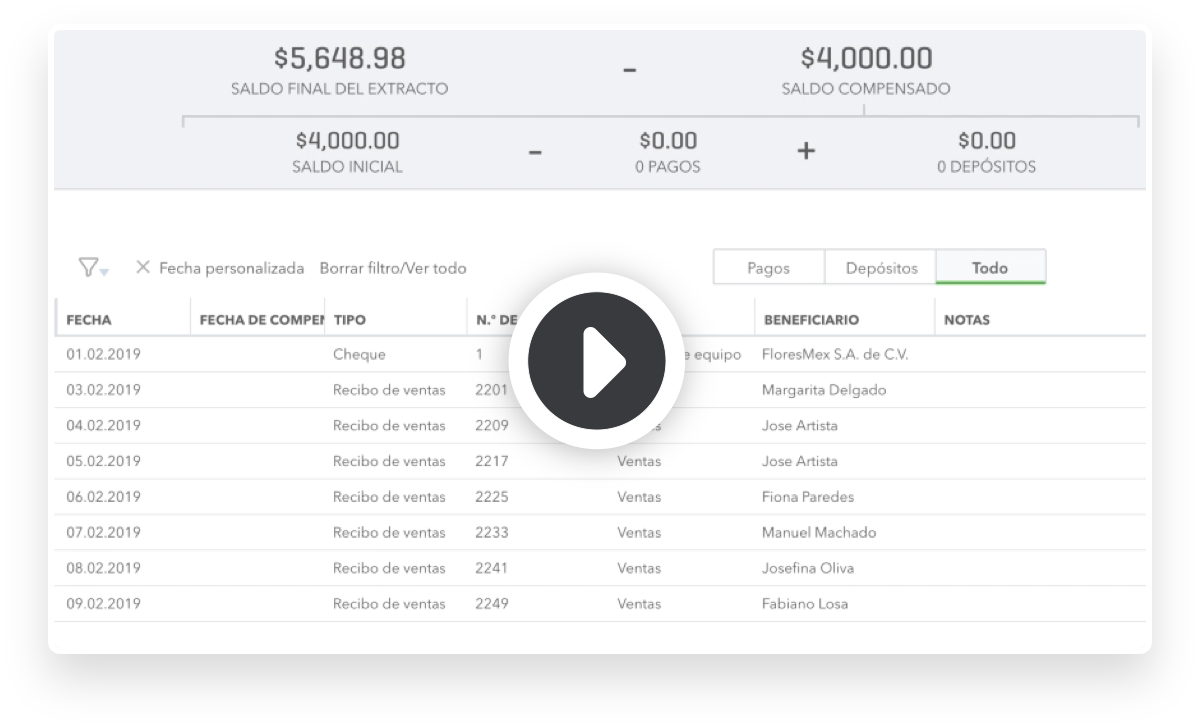The width and height of the screenshot is (1200, 726).
Task: Play the video with the center play button
Action: [x=597, y=361]
